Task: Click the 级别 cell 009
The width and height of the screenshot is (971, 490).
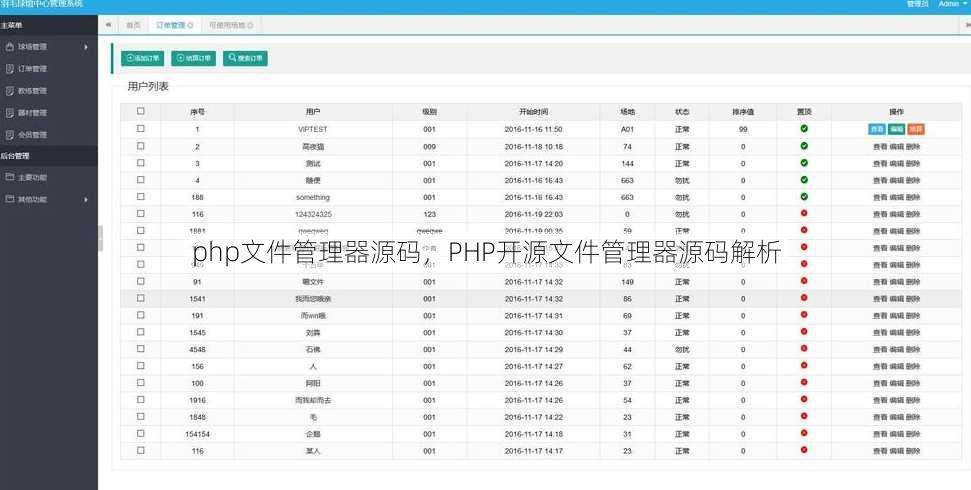Action: click(x=429, y=147)
